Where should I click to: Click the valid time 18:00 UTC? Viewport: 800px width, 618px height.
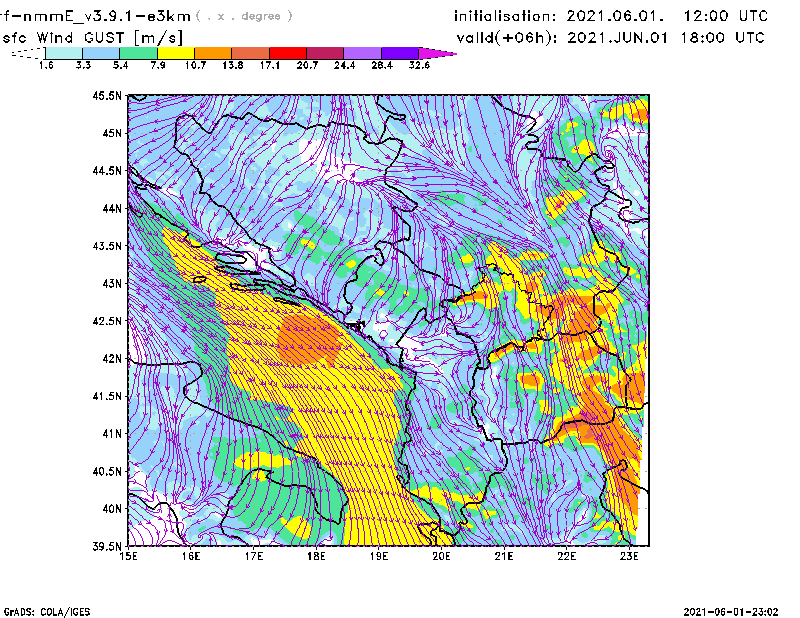tap(723, 37)
